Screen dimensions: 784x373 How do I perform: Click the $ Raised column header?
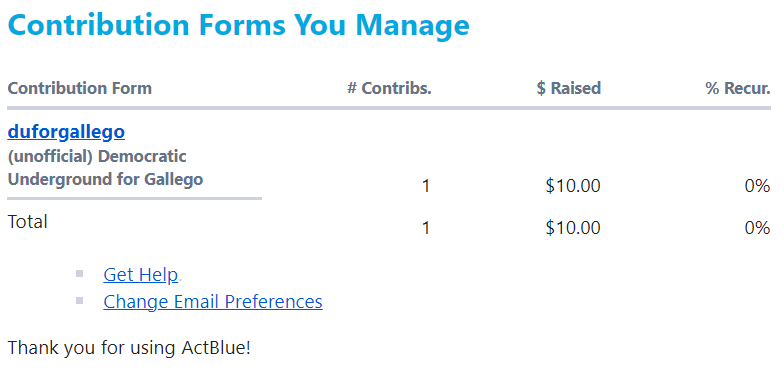(x=568, y=88)
